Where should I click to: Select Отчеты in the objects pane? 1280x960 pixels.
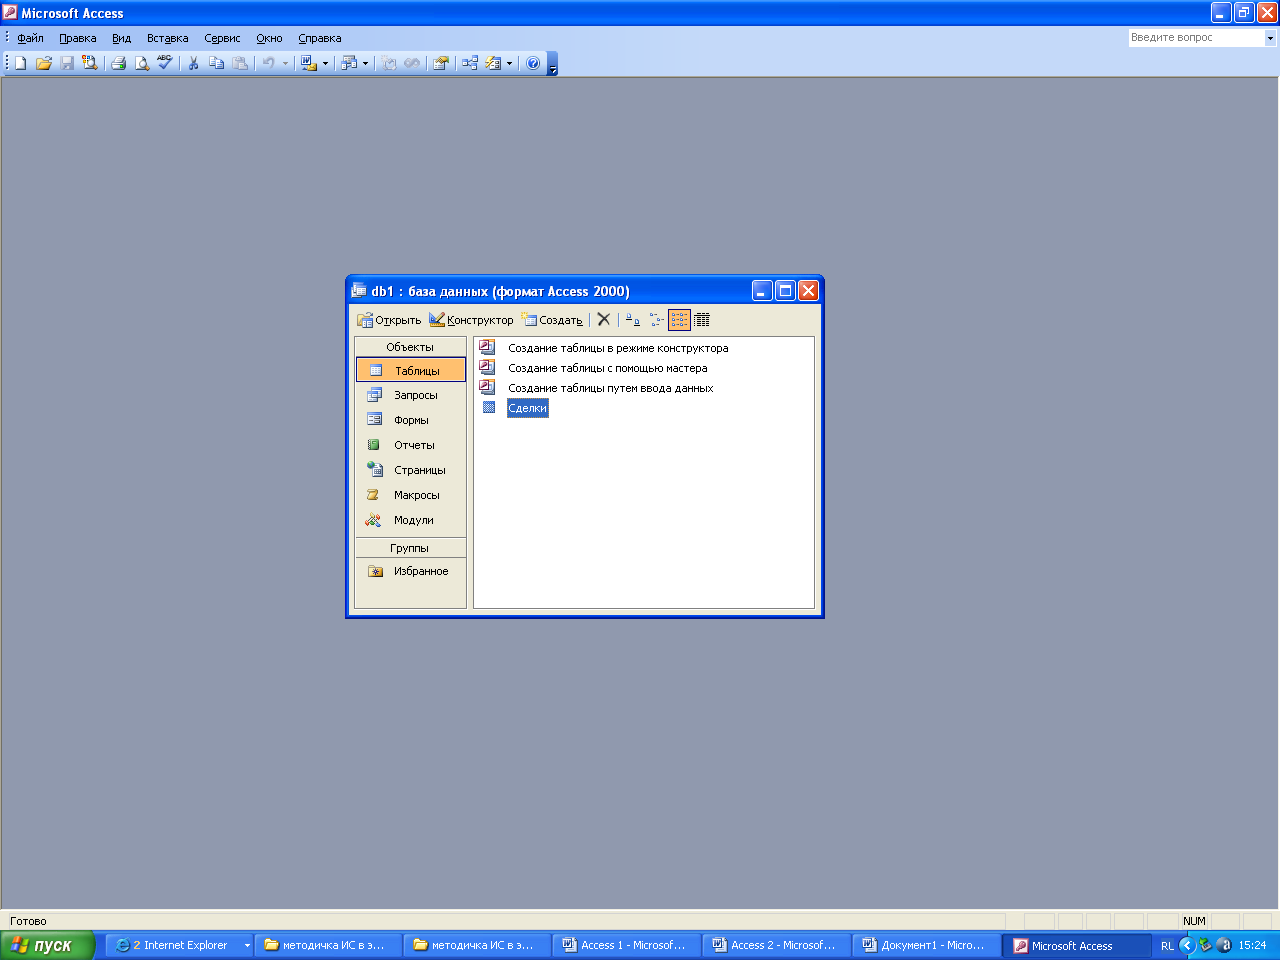click(410, 445)
